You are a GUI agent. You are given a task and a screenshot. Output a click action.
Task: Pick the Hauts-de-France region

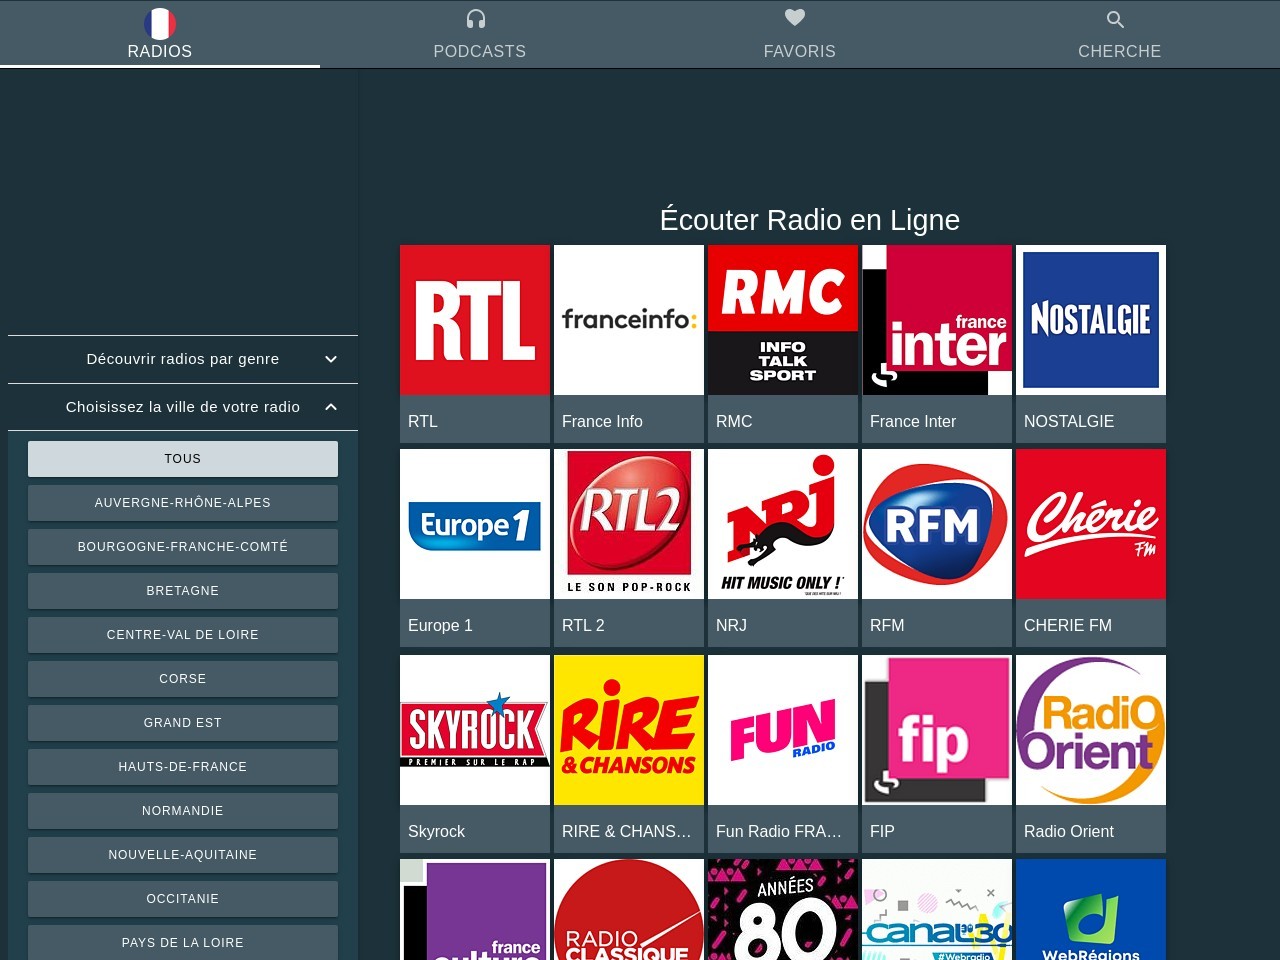pos(183,767)
